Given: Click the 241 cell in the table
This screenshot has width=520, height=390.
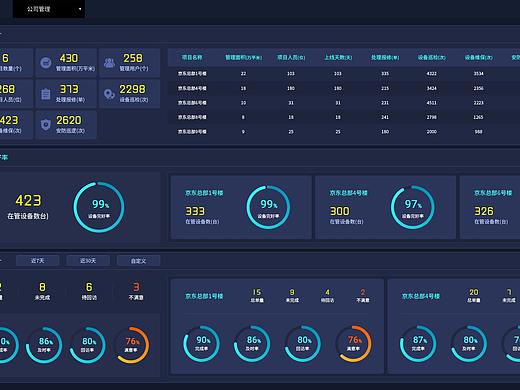Looking at the screenshot, I should pyautogui.click(x=385, y=117).
